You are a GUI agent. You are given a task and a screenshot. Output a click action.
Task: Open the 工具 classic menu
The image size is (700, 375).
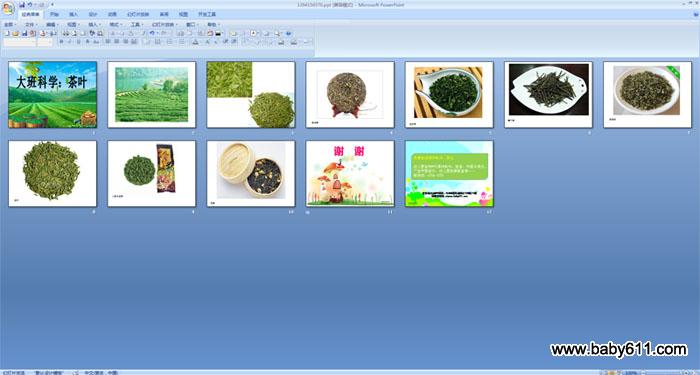[137, 25]
